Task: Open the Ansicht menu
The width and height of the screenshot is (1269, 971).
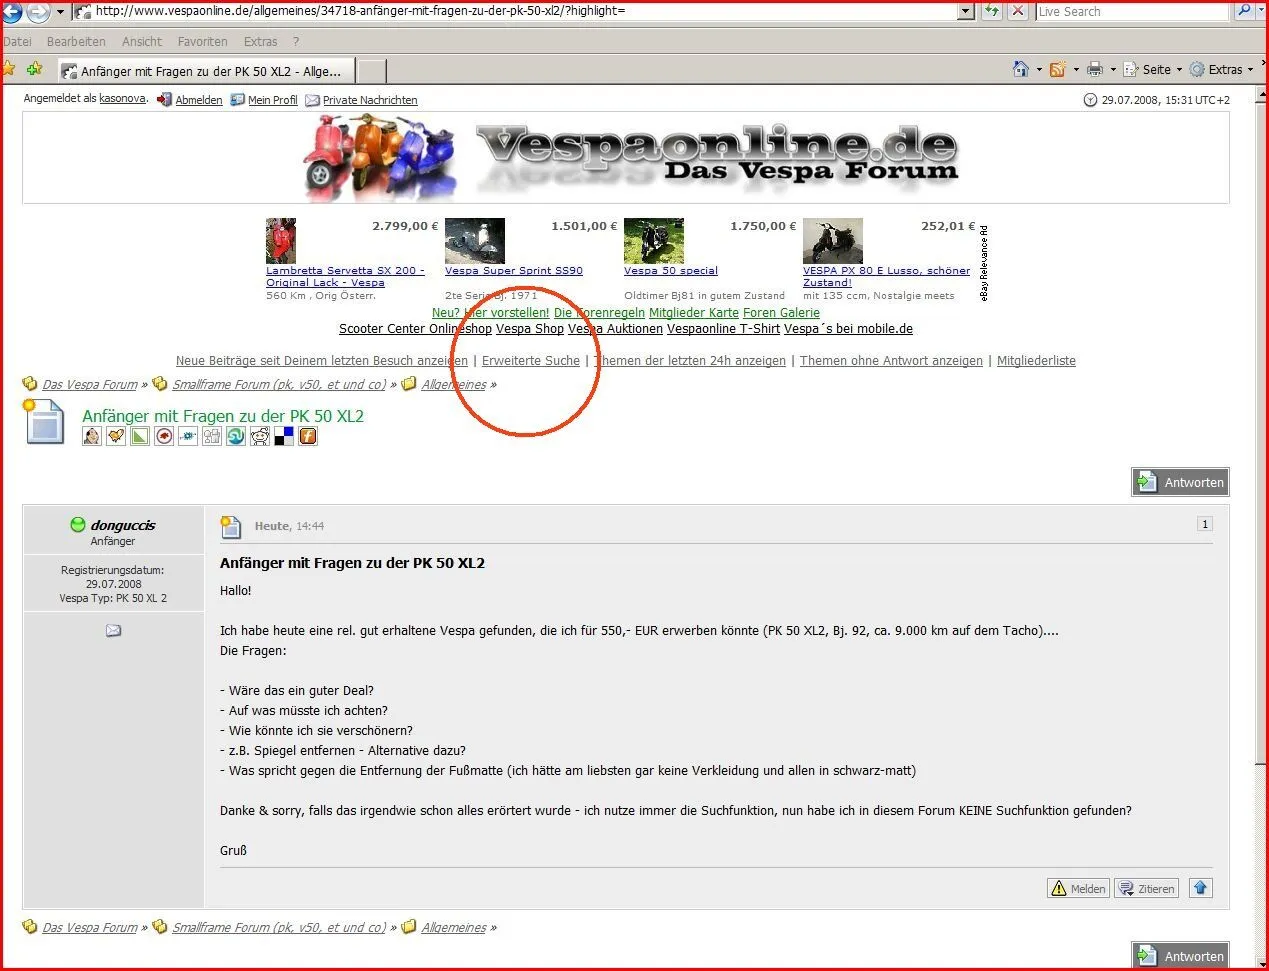Action: [x=142, y=41]
